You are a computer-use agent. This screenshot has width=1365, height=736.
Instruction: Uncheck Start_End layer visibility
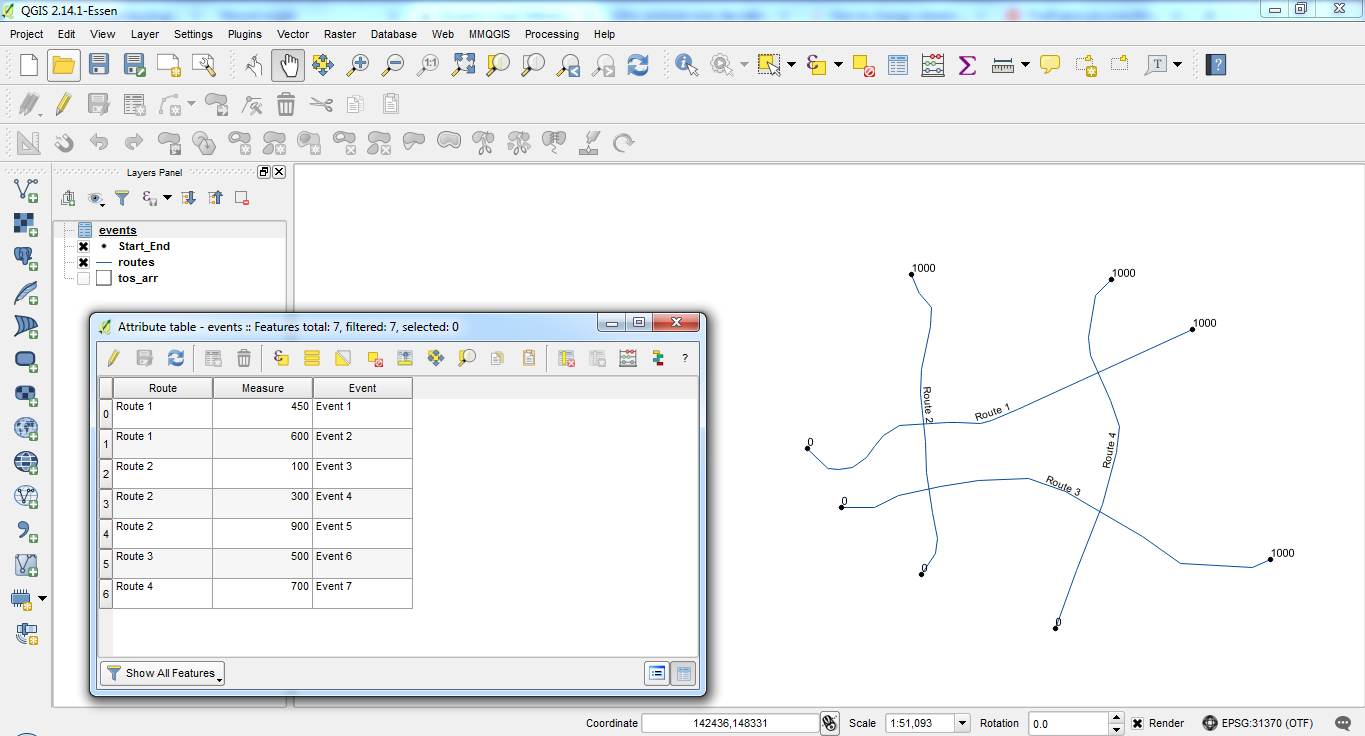[84, 246]
